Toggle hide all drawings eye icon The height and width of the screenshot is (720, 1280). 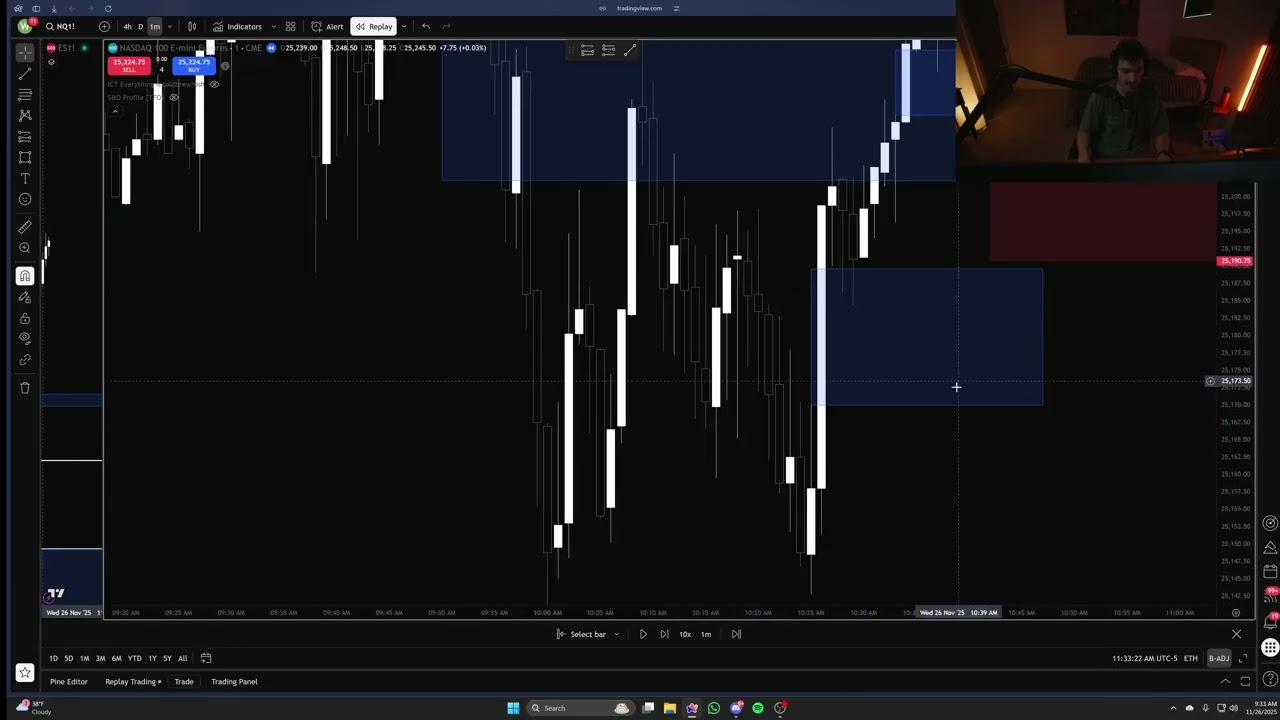tap(25, 338)
